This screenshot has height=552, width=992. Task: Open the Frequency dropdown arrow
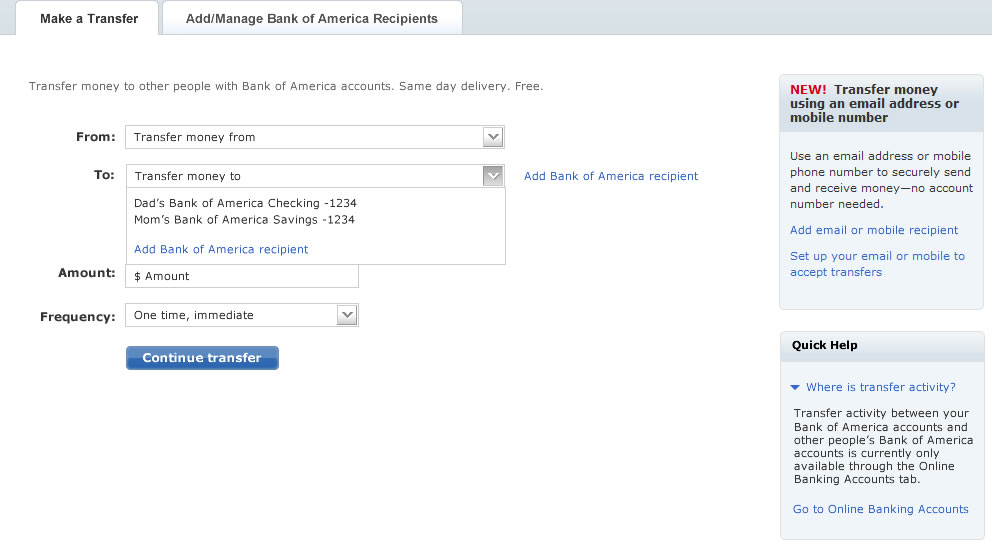347,315
